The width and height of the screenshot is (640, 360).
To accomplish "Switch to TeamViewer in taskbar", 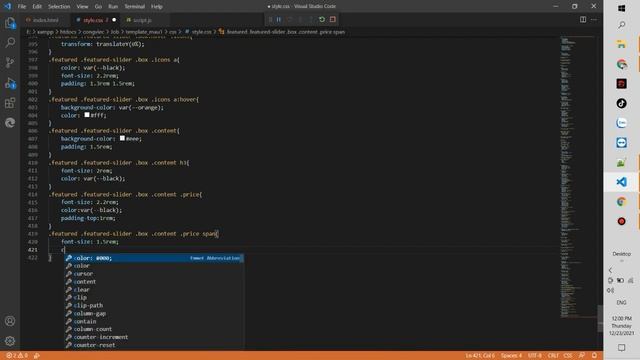I will coord(622,142).
